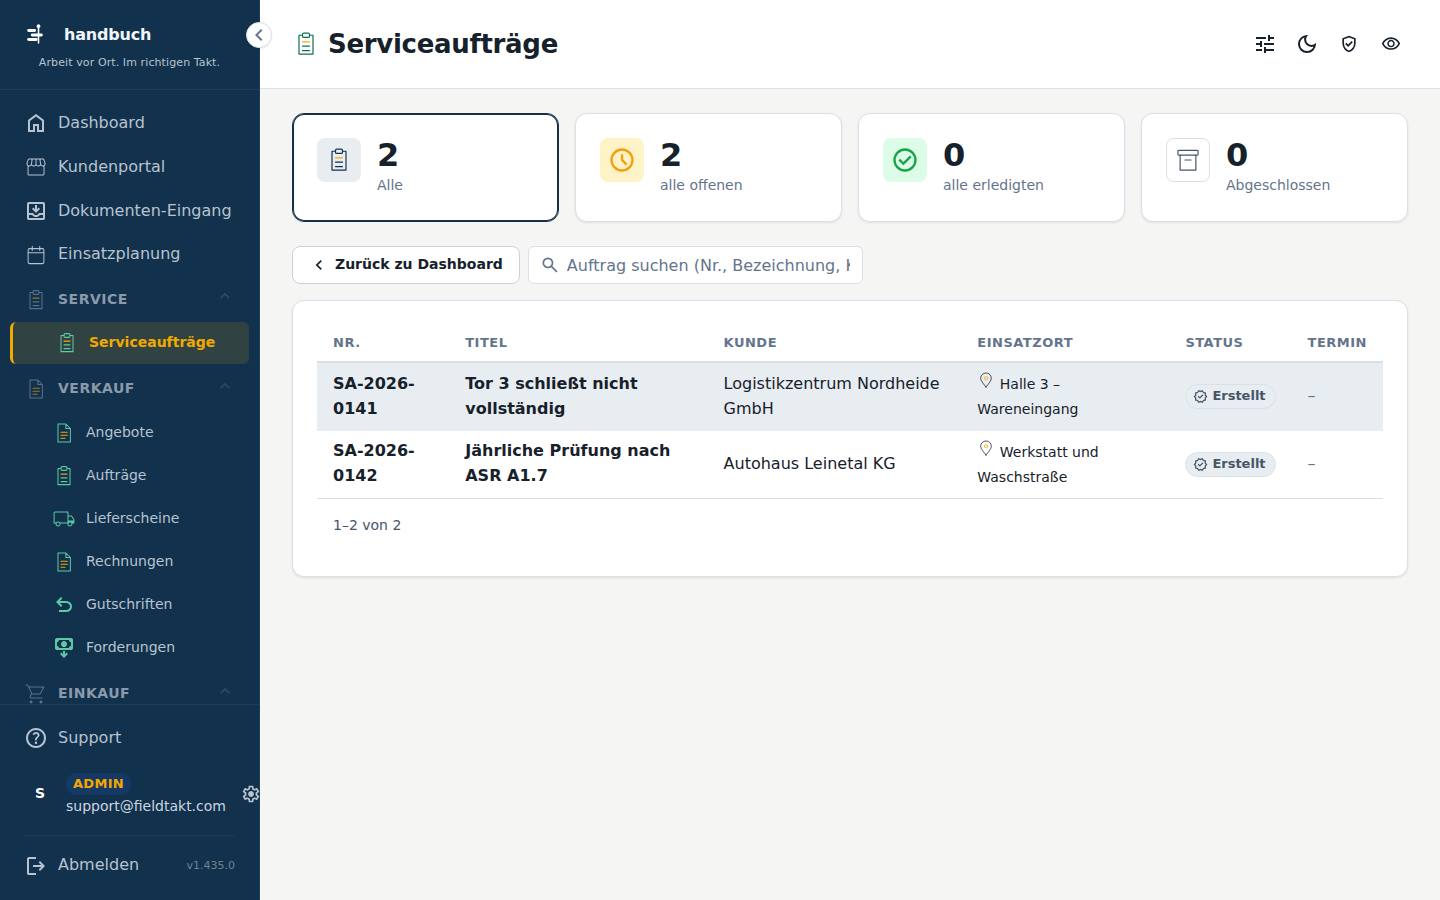Filter by the alle offenen card
1440x900 pixels.
tap(708, 167)
